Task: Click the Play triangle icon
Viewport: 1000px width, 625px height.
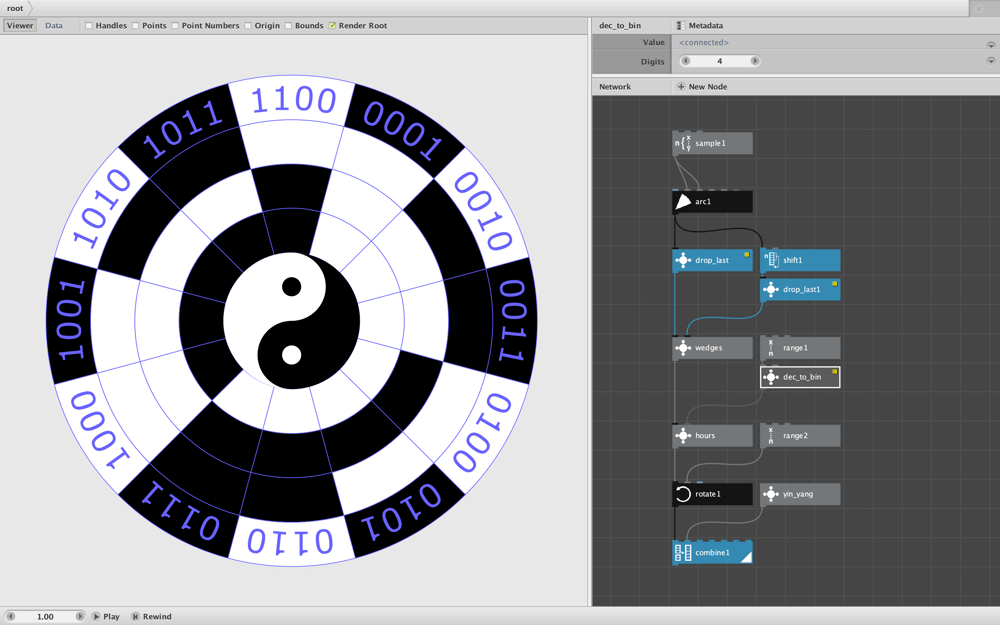Action: (x=96, y=617)
